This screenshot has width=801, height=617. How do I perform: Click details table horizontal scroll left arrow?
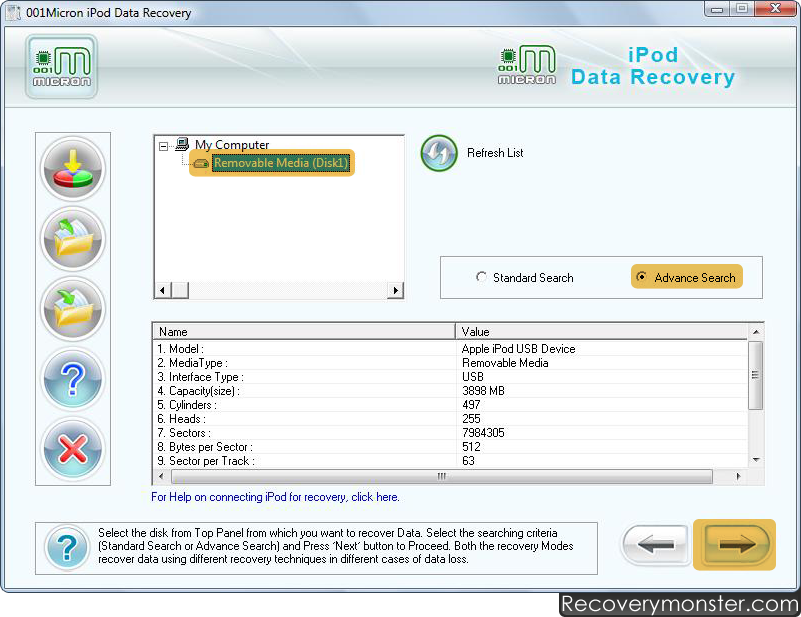point(161,476)
